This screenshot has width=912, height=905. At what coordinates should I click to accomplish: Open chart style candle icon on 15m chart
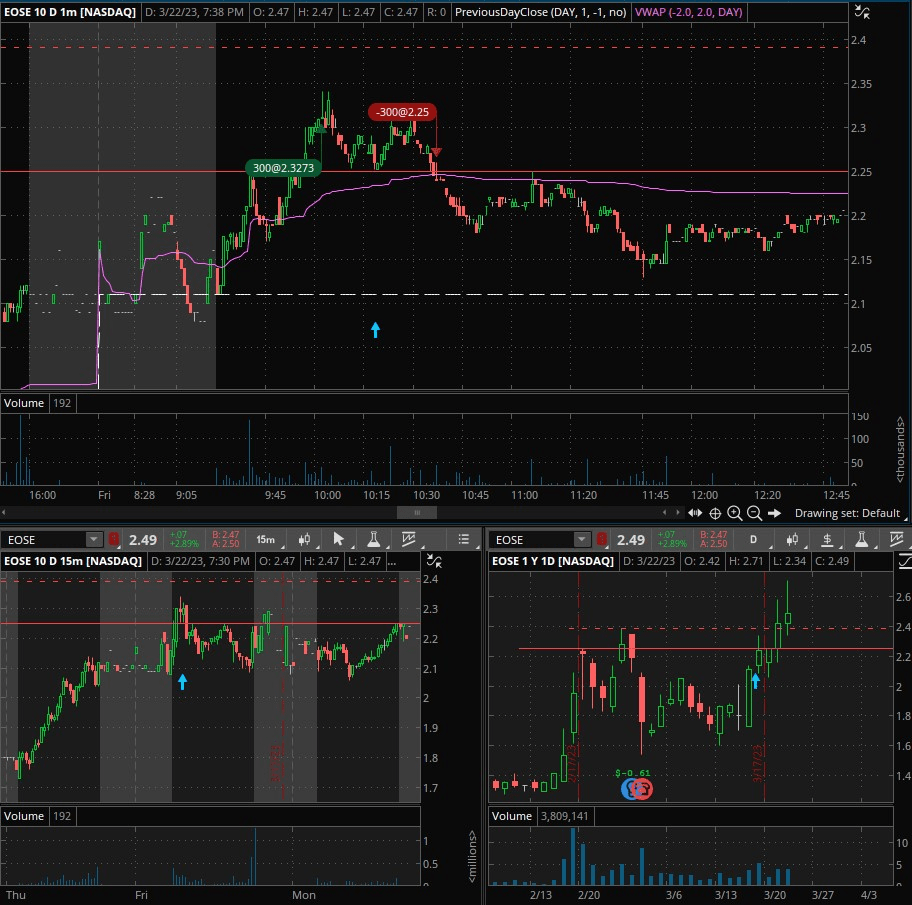click(304, 540)
